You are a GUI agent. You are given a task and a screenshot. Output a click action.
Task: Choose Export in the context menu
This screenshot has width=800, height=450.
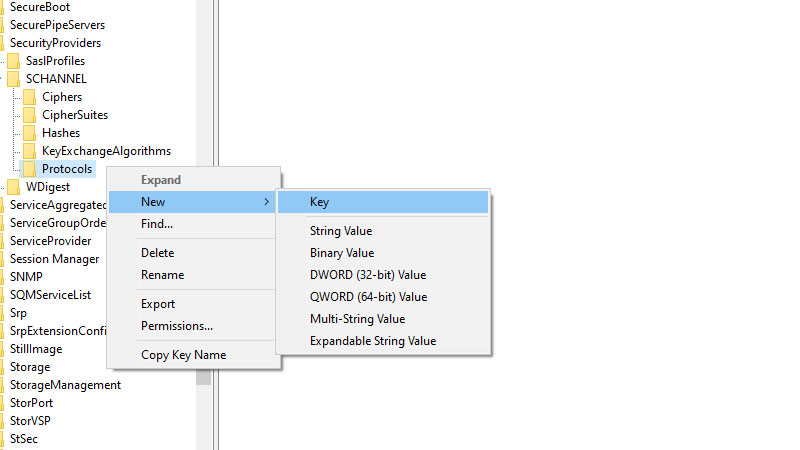[193, 304]
